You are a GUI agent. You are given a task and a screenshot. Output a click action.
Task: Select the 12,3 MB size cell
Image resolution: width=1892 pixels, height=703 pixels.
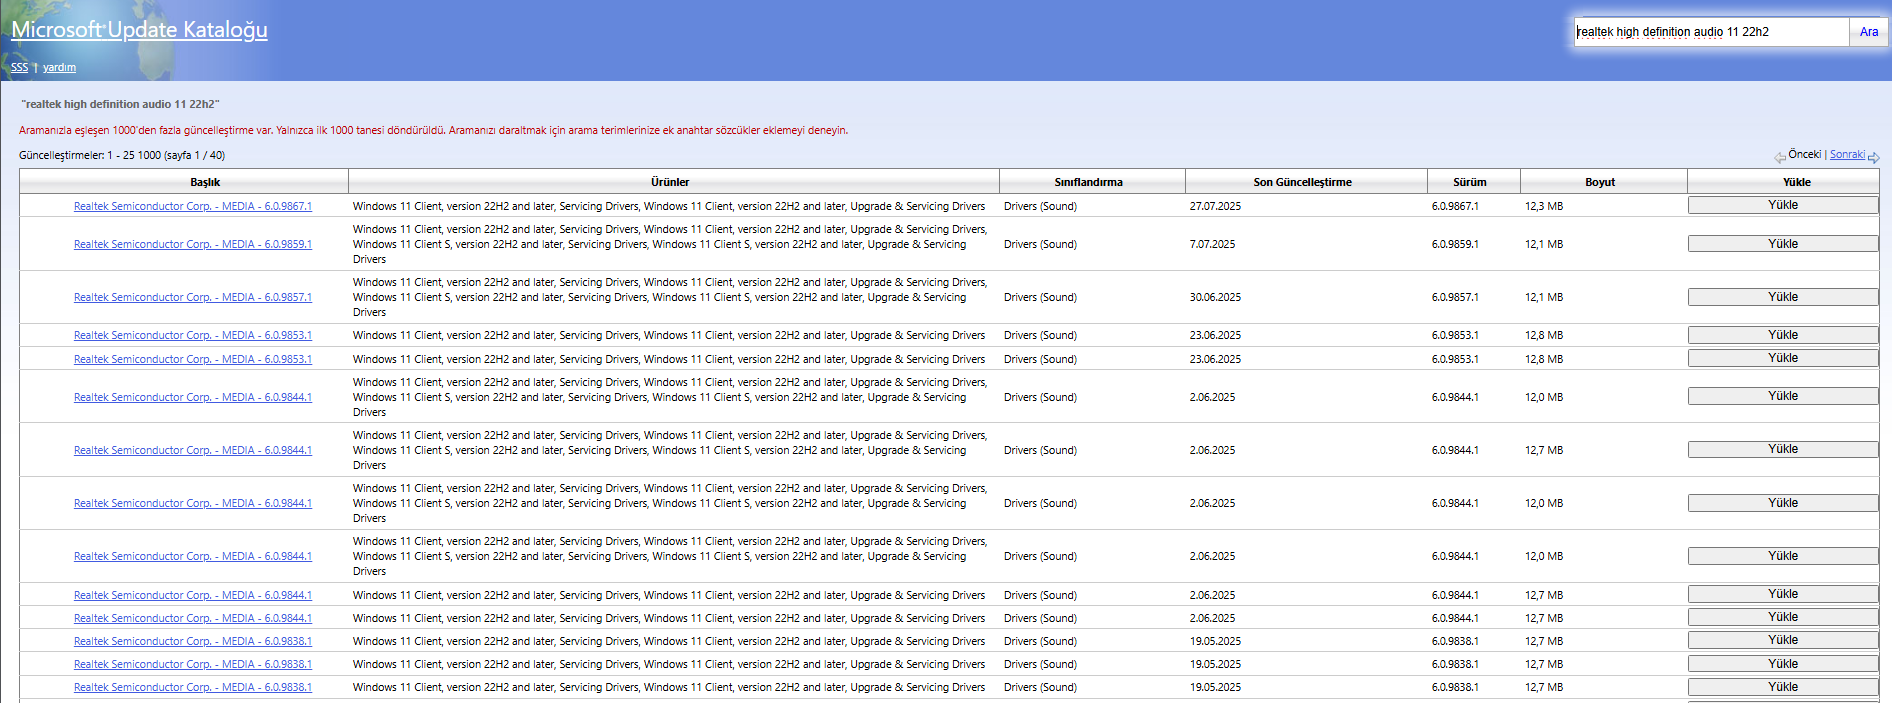[x=1604, y=206]
